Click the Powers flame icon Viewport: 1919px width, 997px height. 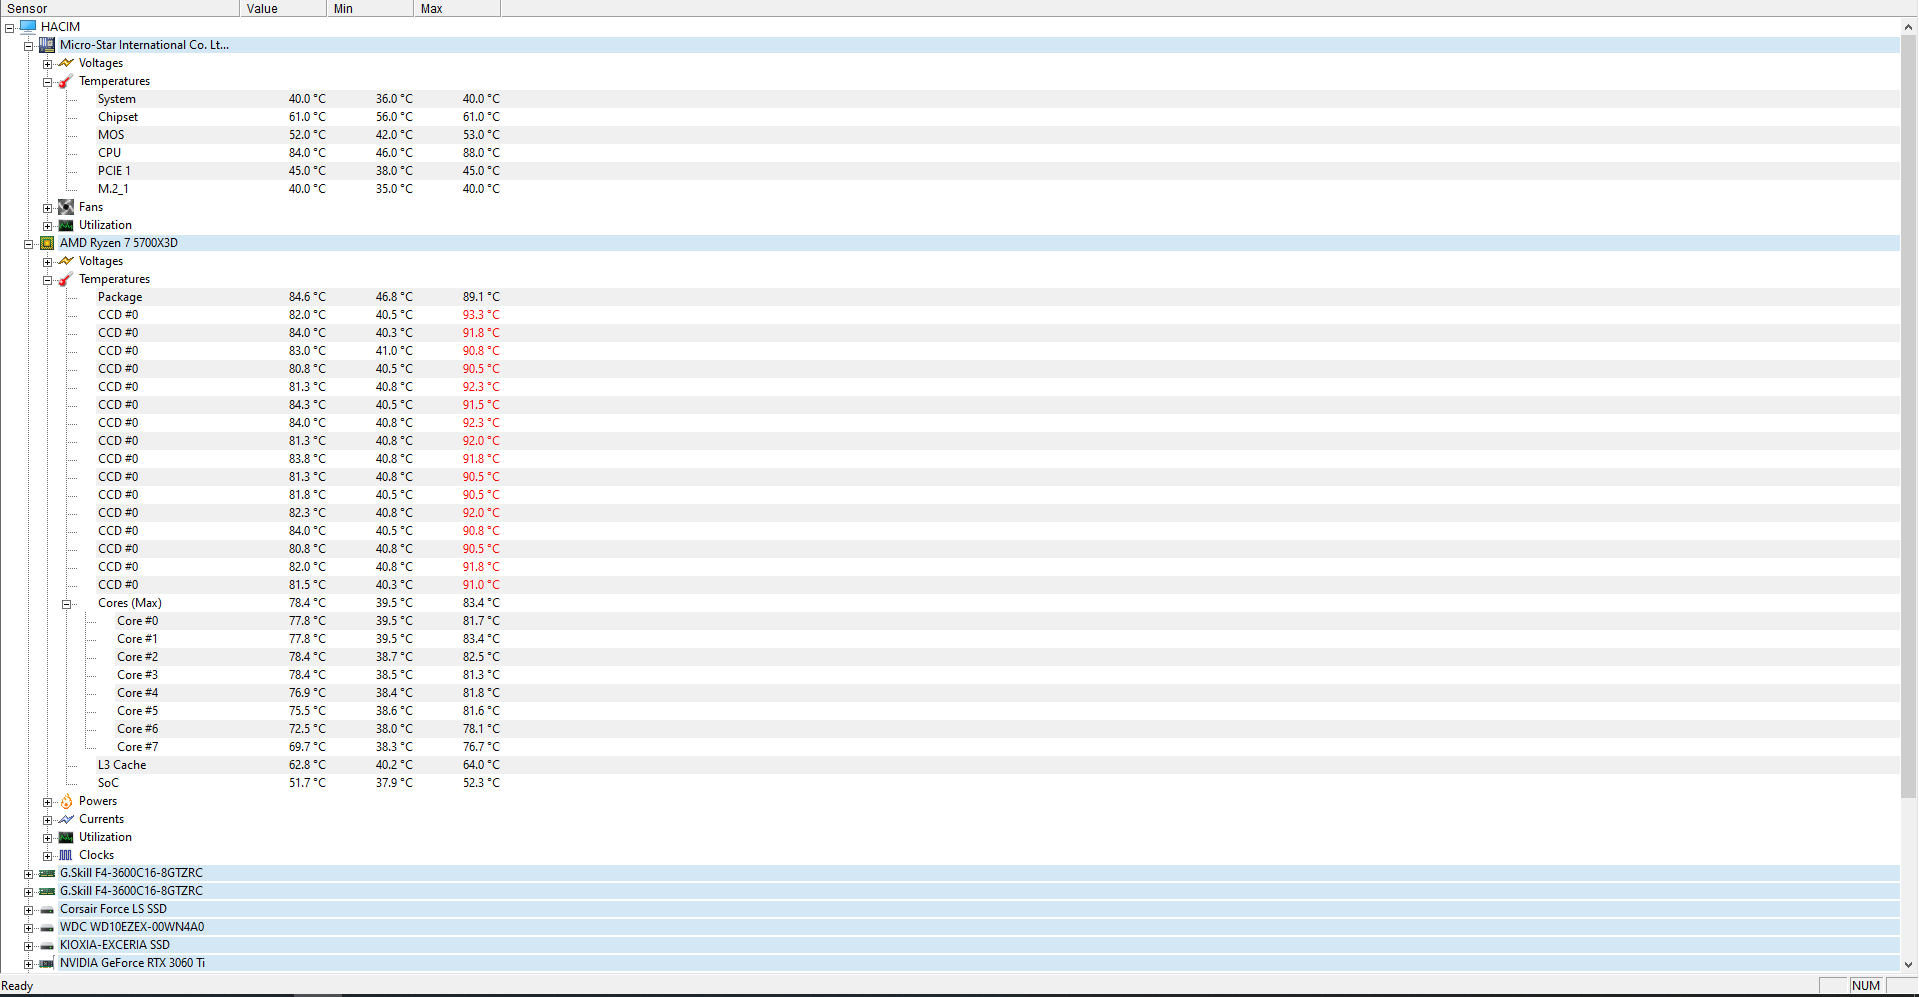coord(66,801)
